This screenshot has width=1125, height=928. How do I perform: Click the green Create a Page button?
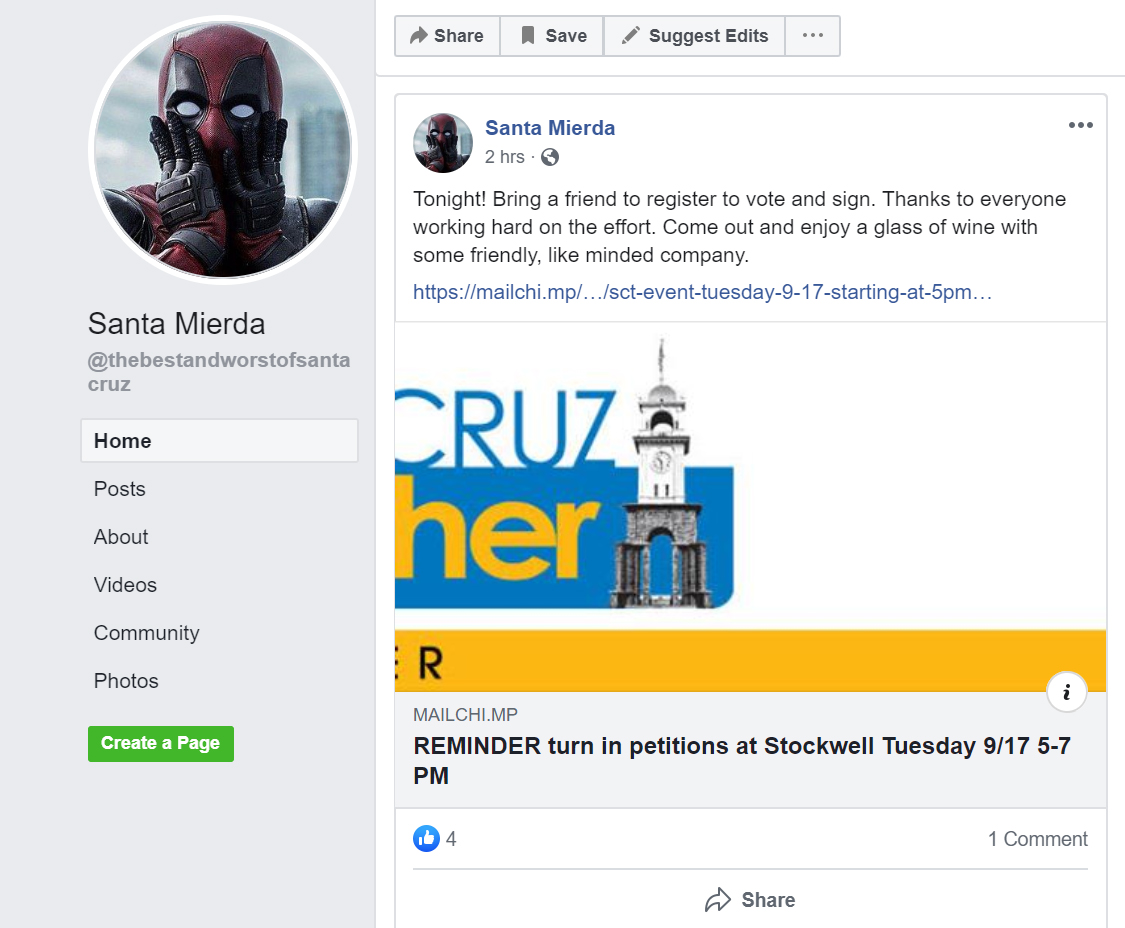tap(161, 744)
